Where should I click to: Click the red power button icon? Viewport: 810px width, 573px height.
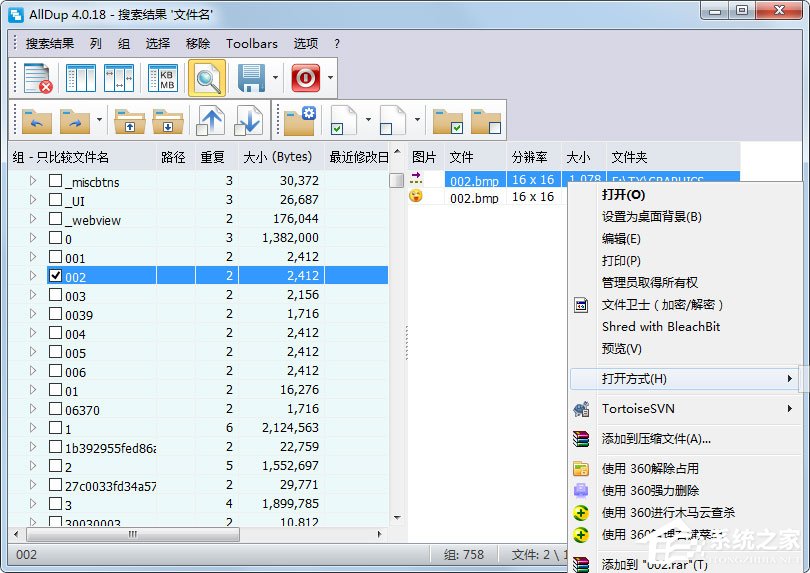305,78
